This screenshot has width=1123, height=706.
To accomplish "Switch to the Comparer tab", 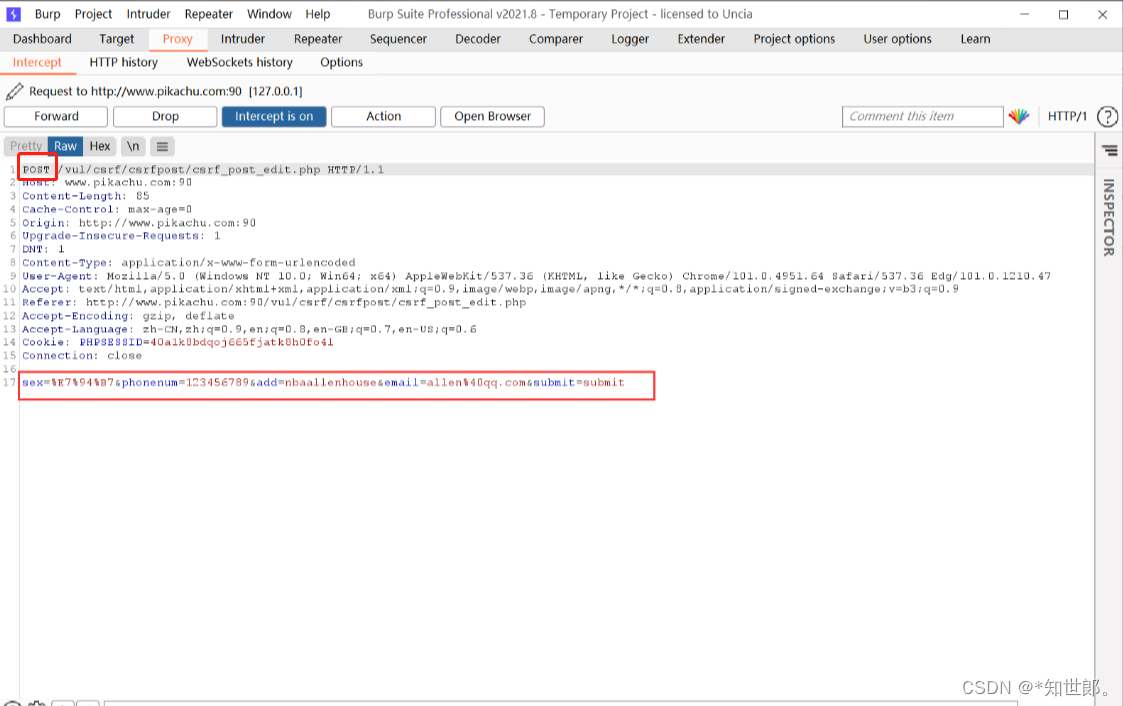I will (x=556, y=39).
